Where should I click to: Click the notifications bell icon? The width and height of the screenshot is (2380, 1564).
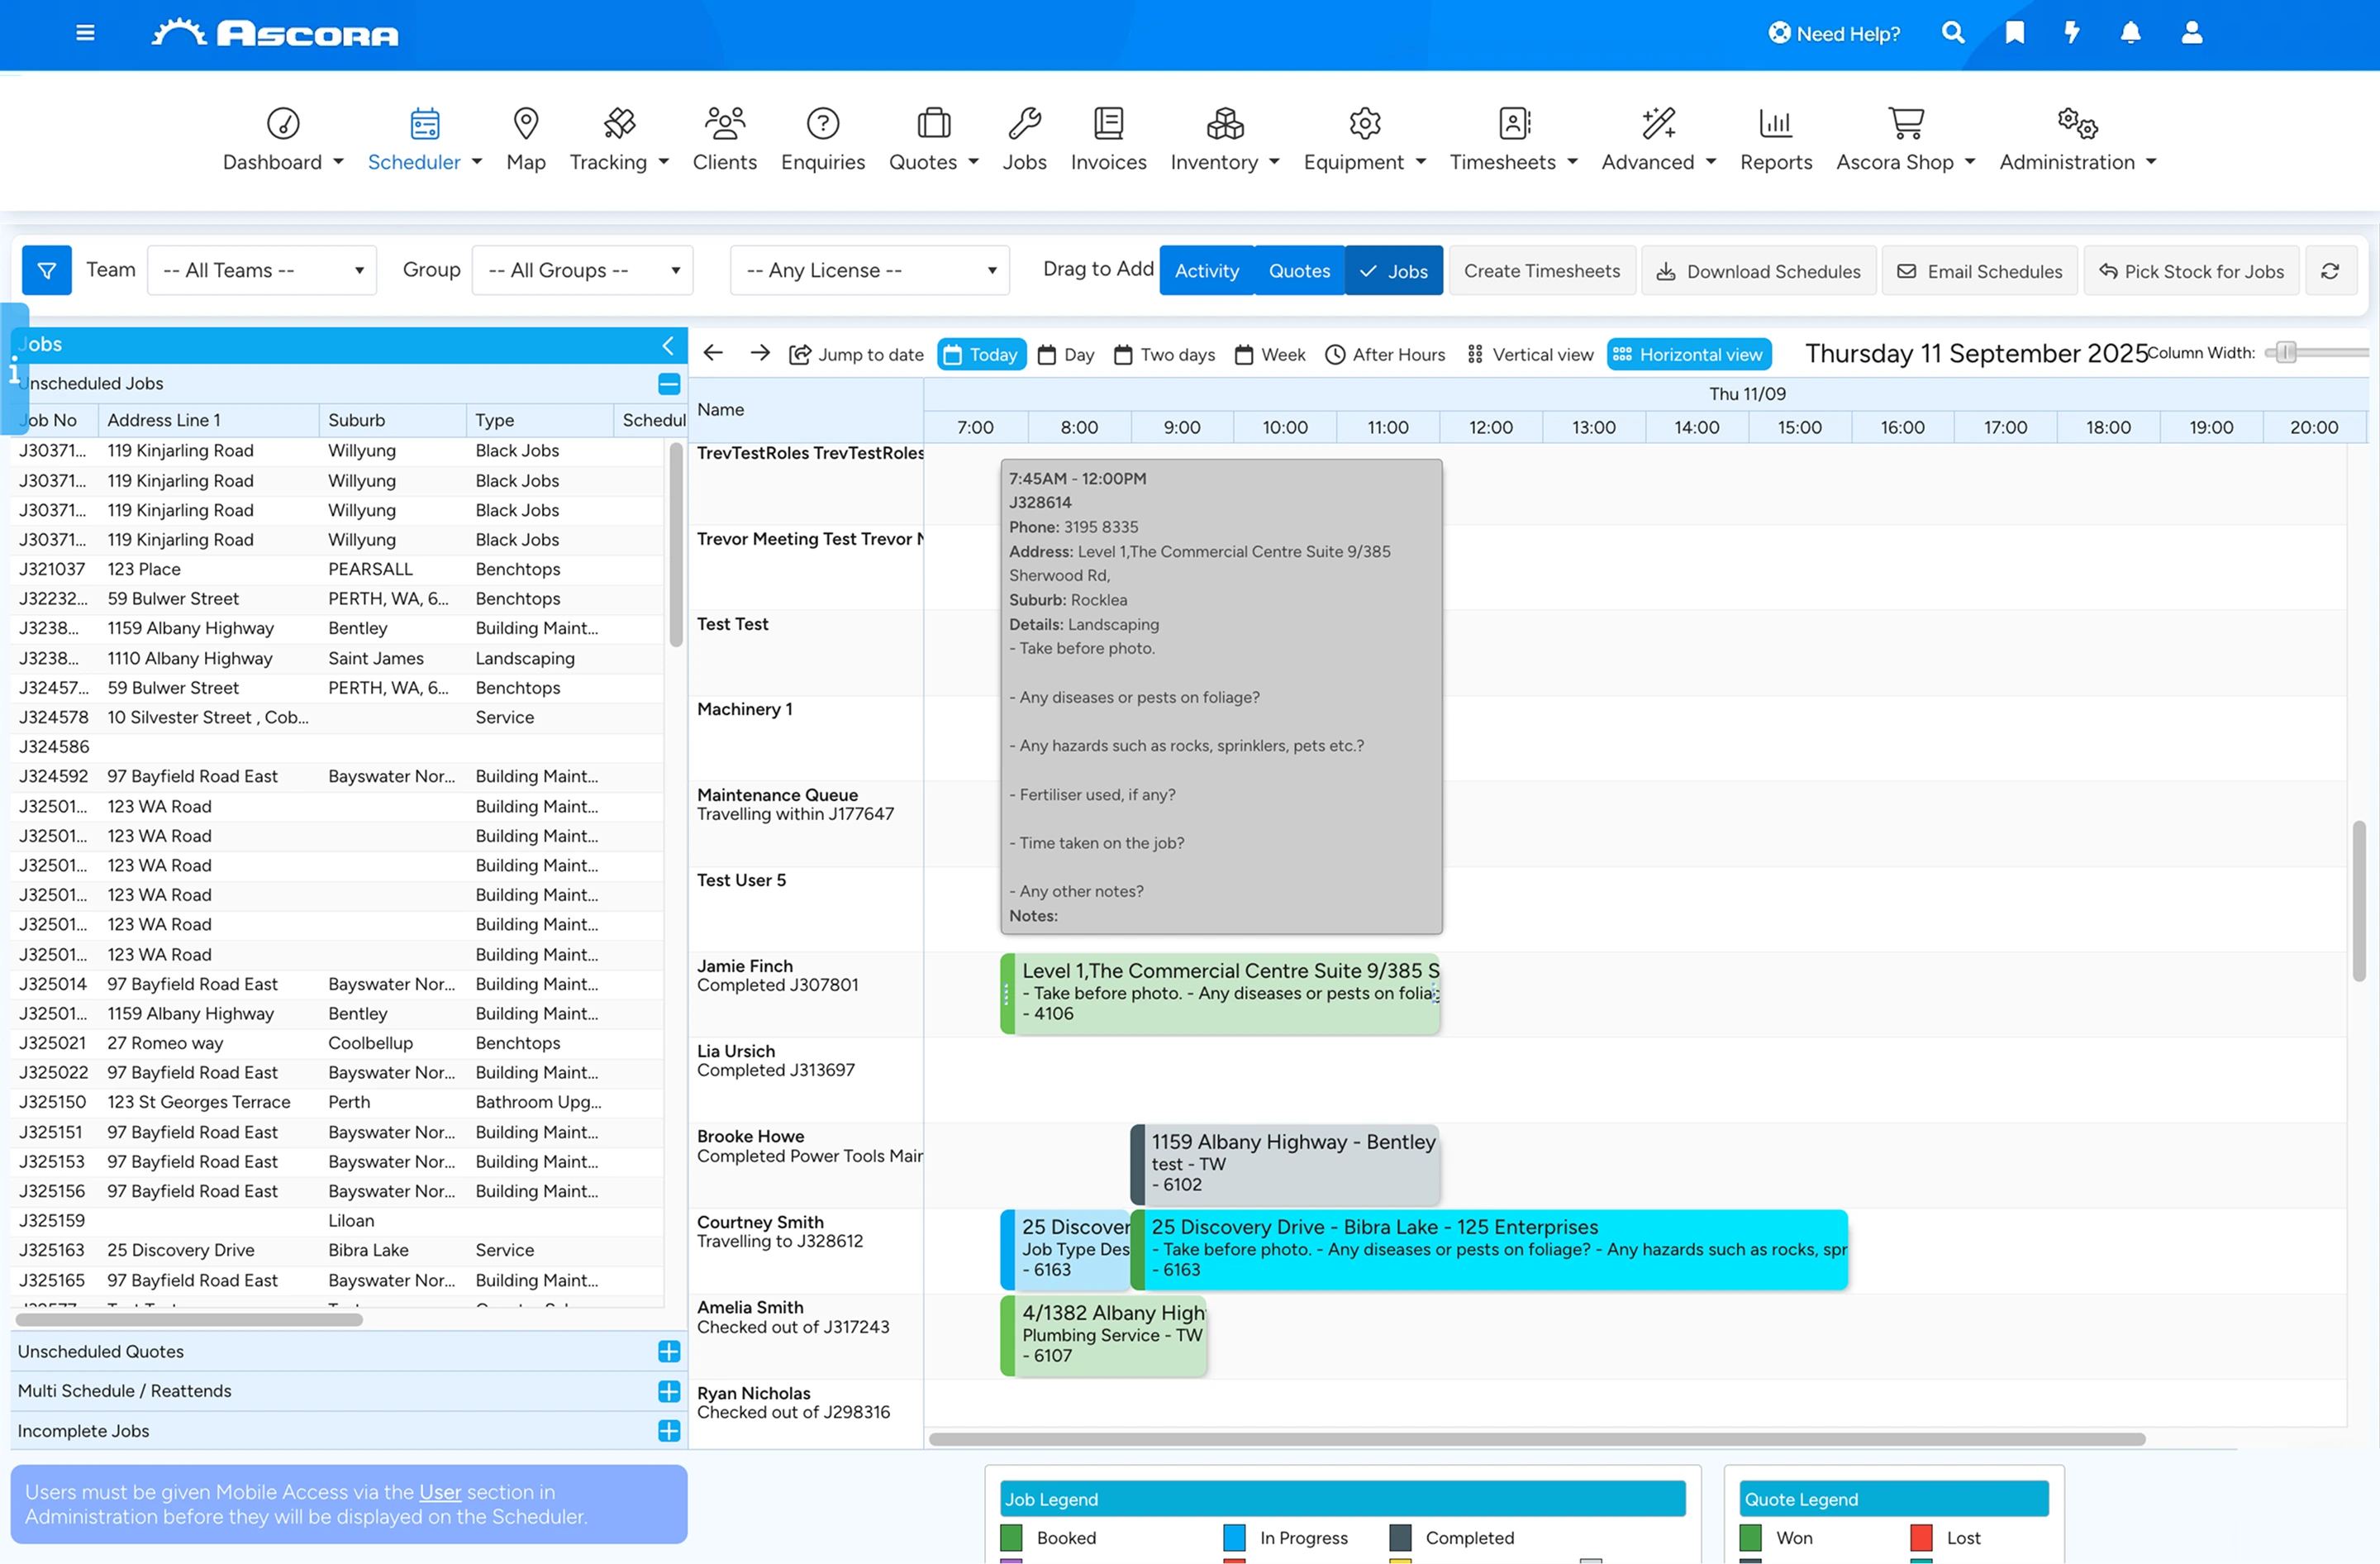[x=2130, y=33]
